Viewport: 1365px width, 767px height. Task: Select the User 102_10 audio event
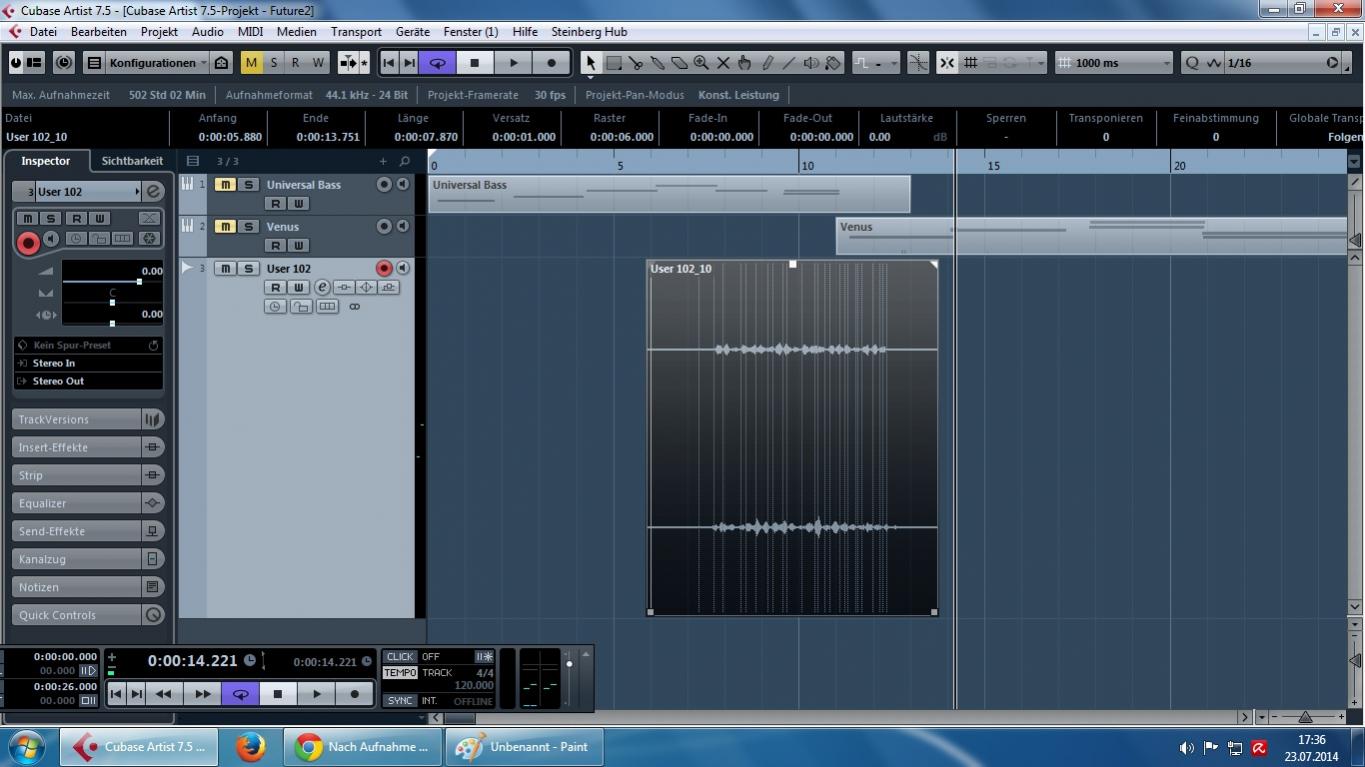[792, 437]
